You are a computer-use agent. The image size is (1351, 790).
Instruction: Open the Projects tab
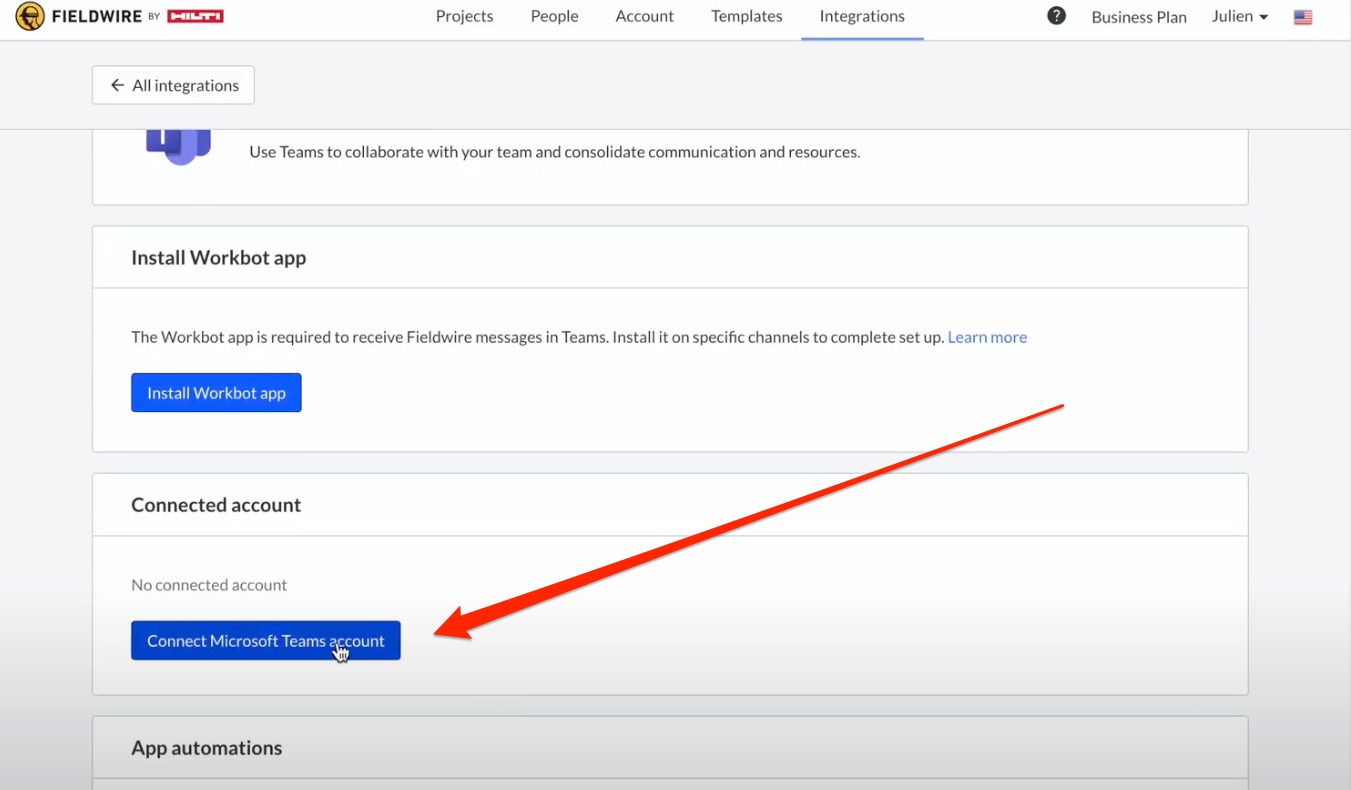(x=465, y=16)
